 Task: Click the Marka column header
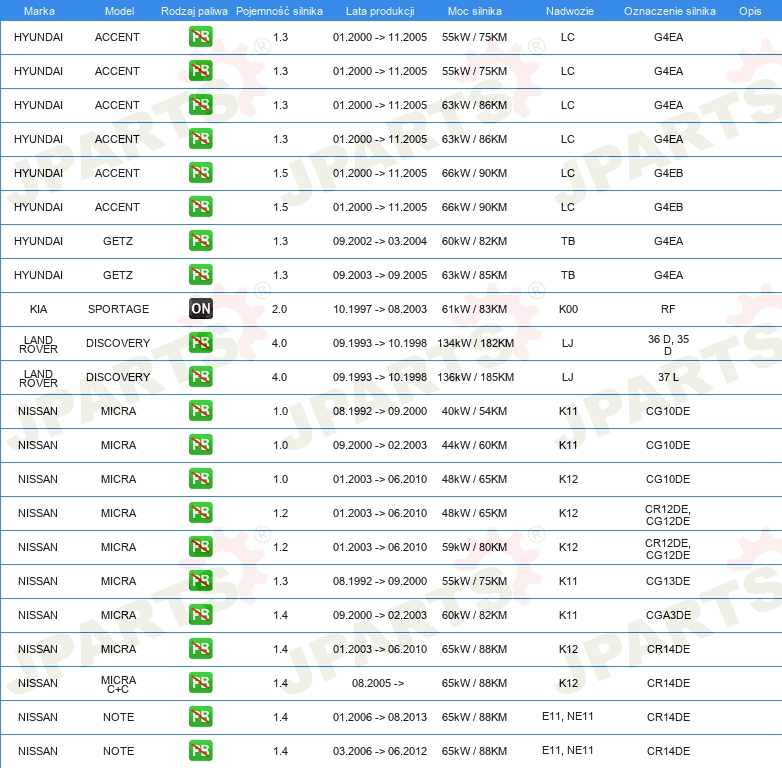pyautogui.click(x=39, y=11)
